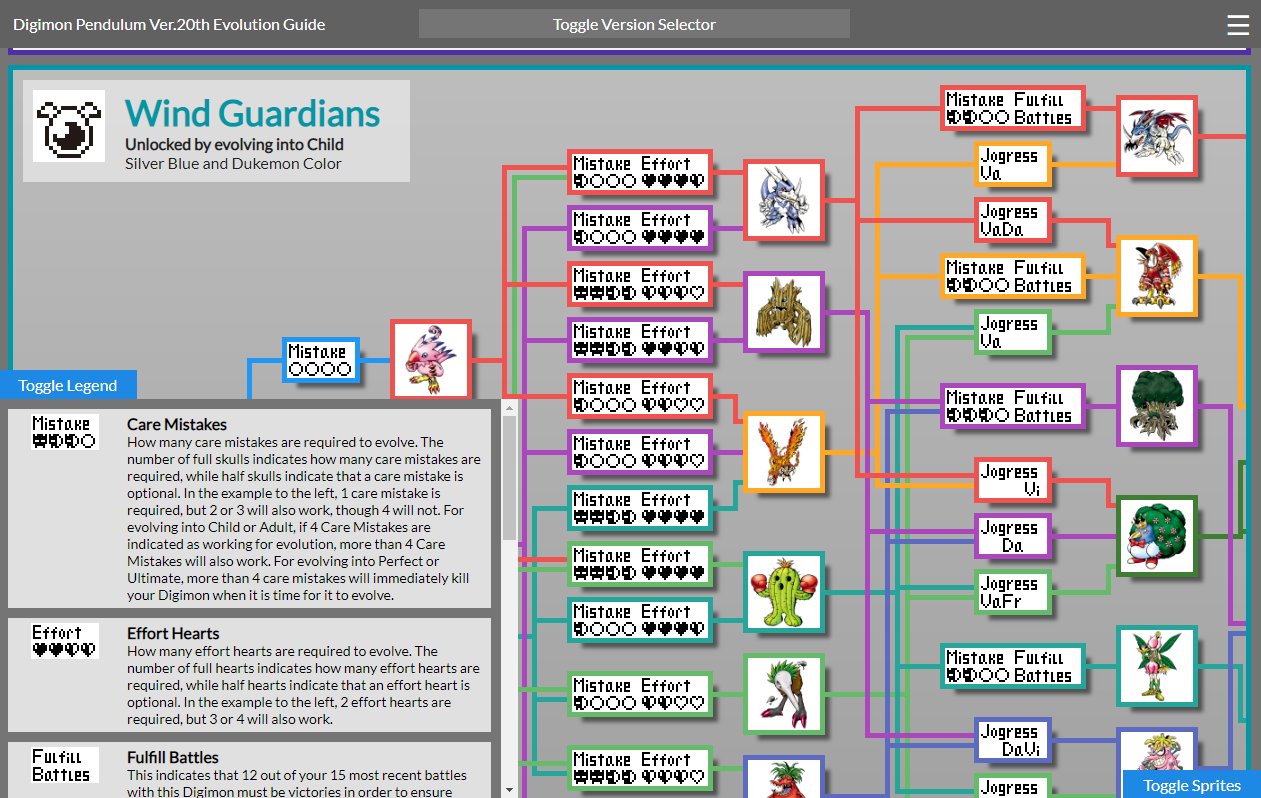The width and height of the screenshot is (1261, 798).
Task: Click "Digimon Pendulum Ver.20th Evolution Guide" header title
Action: click(169, 24)
